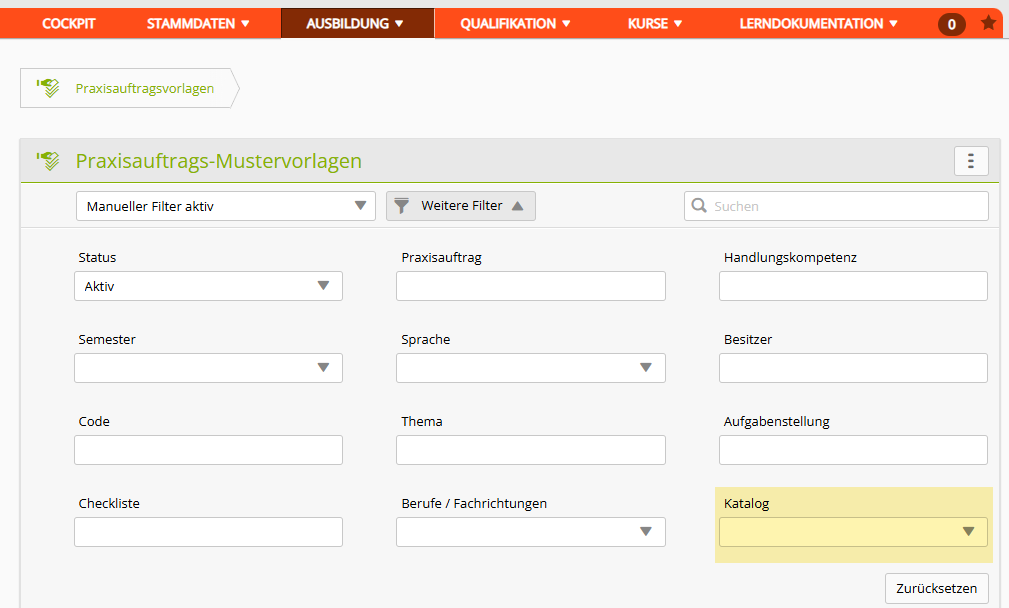The image size is (1009, 608).
Task: Click the Semester label
Action: click(x=107, y=339)
